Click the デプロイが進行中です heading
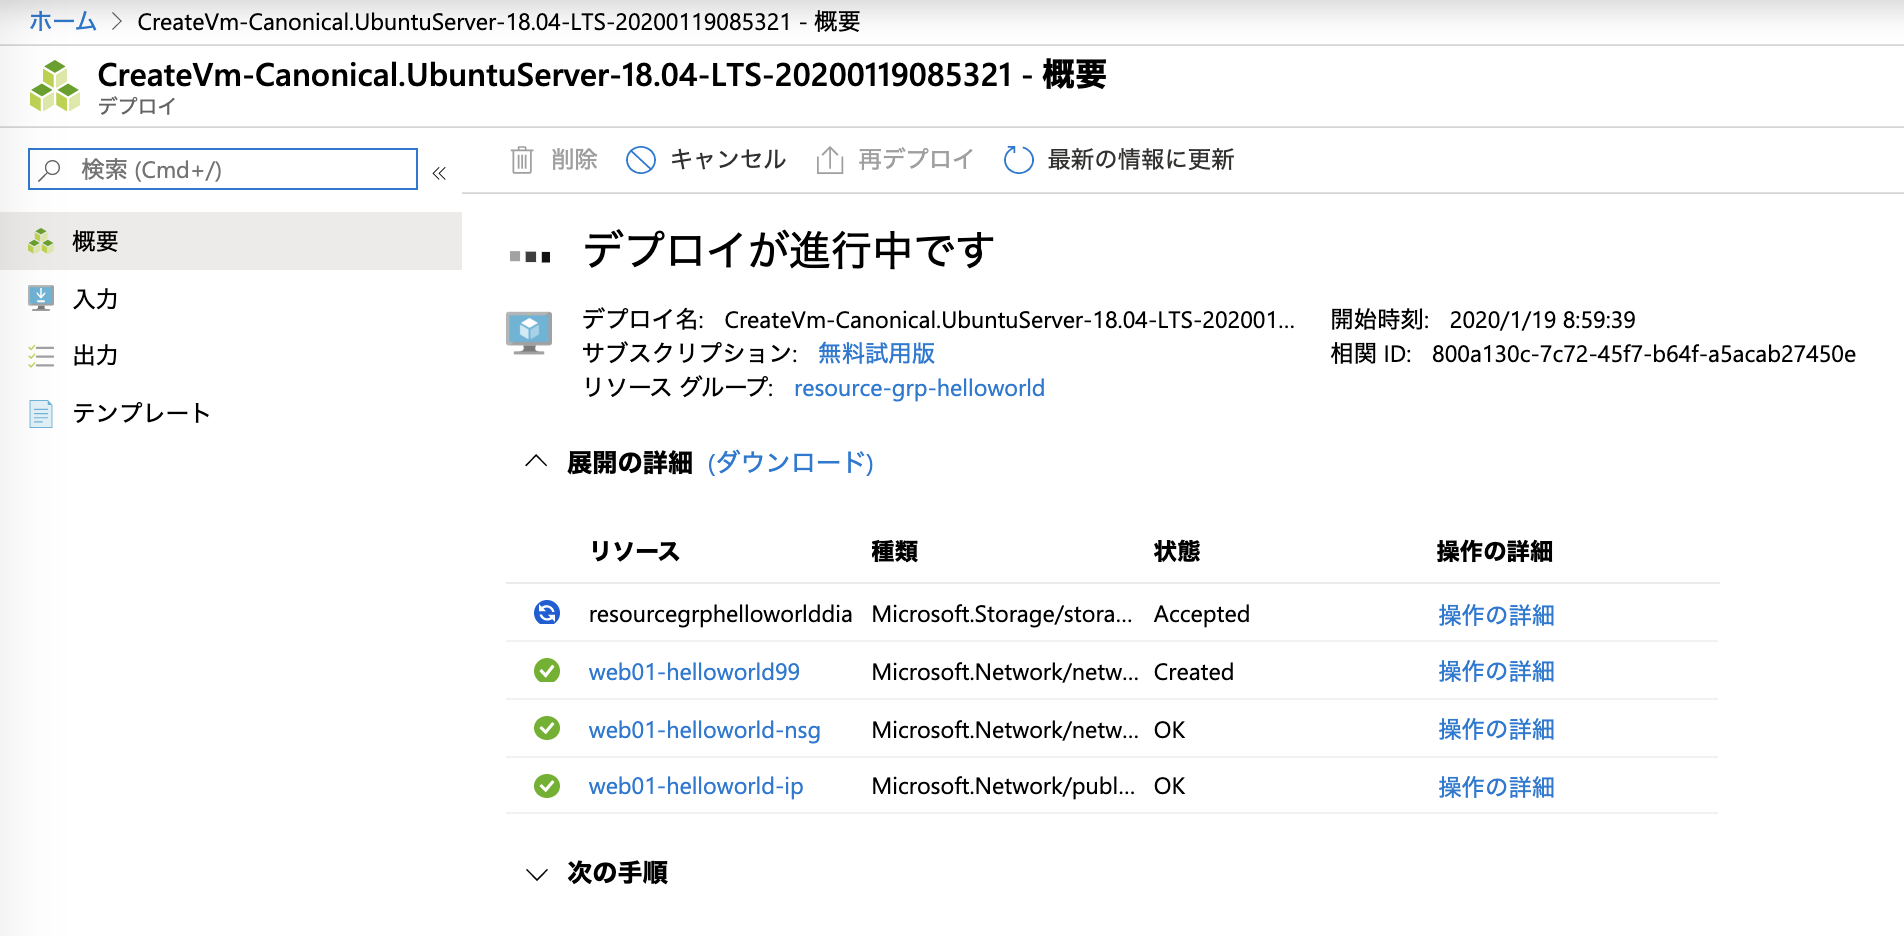Image resolution: width=1904 pixels, height=936 pixels. (789, 250)
